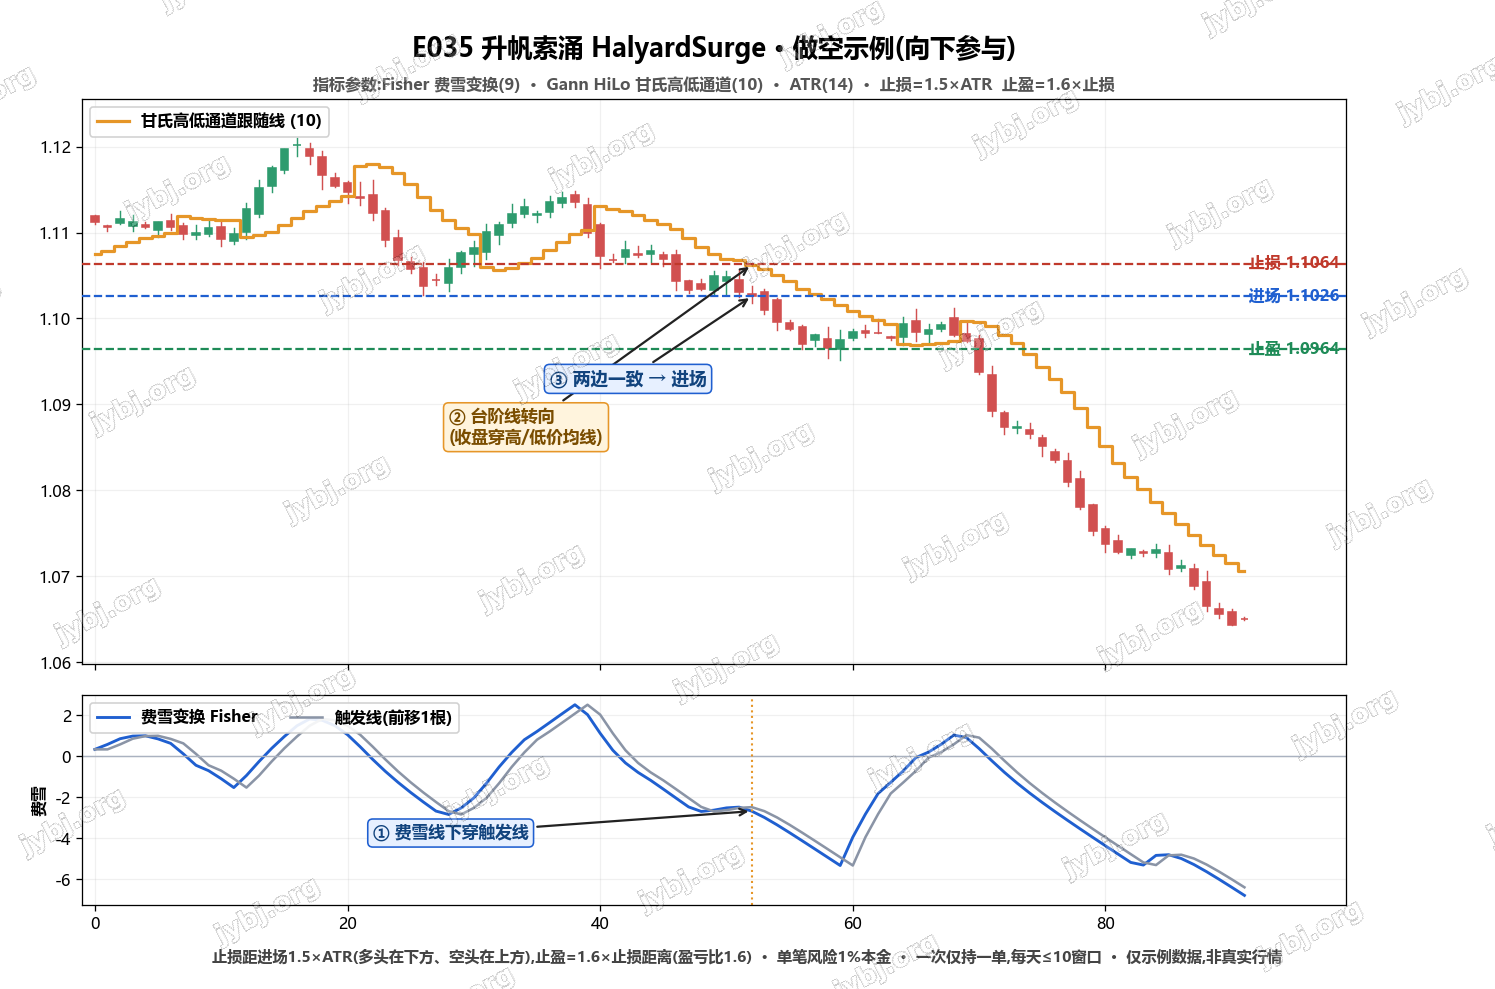The image size is (1495, 989).
Task: Click the orange legend line swatch
Action: point(113,121)
